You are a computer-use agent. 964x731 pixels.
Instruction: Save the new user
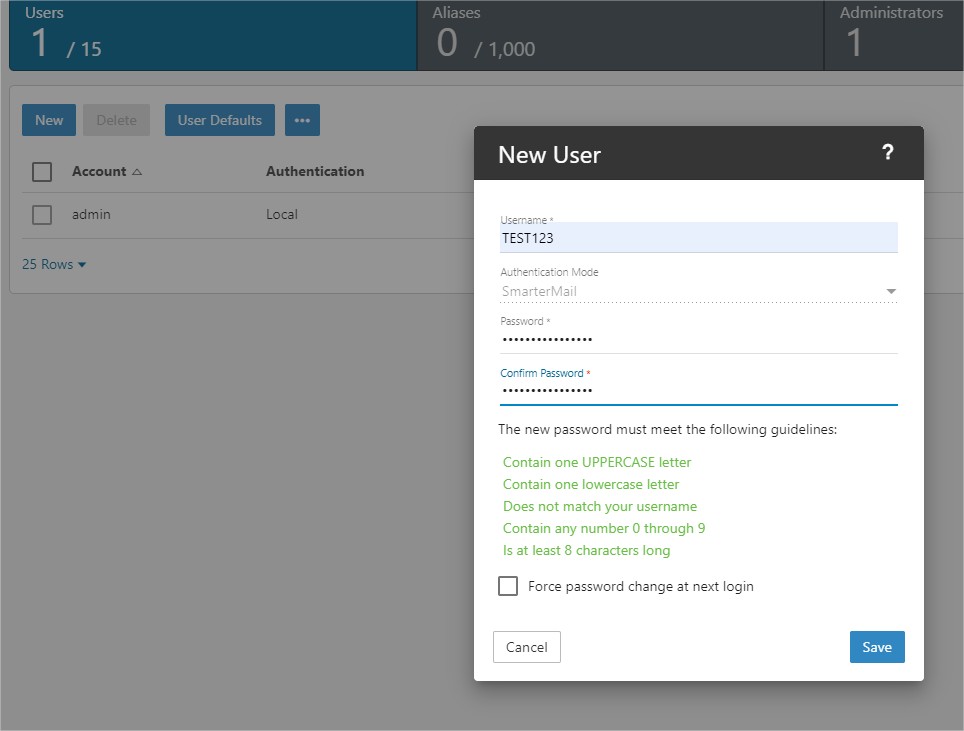tap(877, 647)
